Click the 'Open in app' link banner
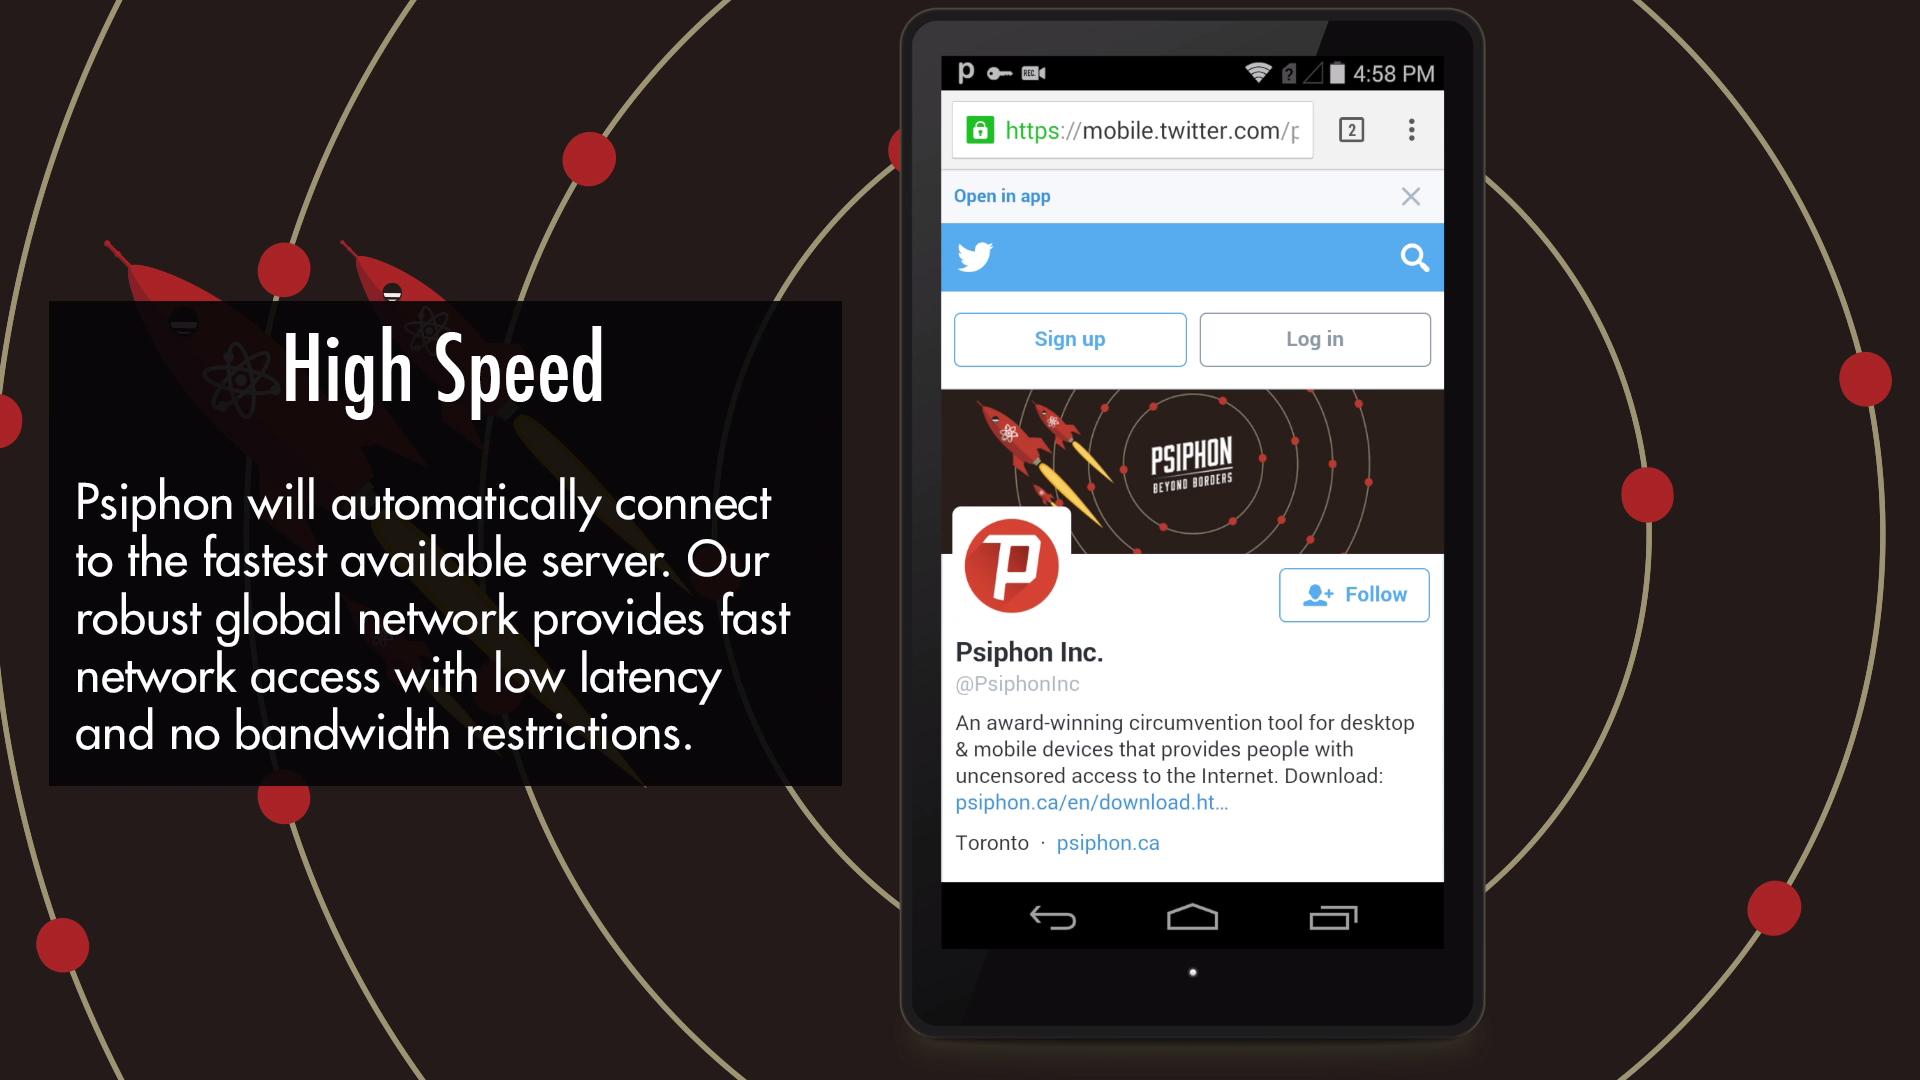Image resolution: width=1920 pixels, height=1080 pixels. pos(1002,195)
